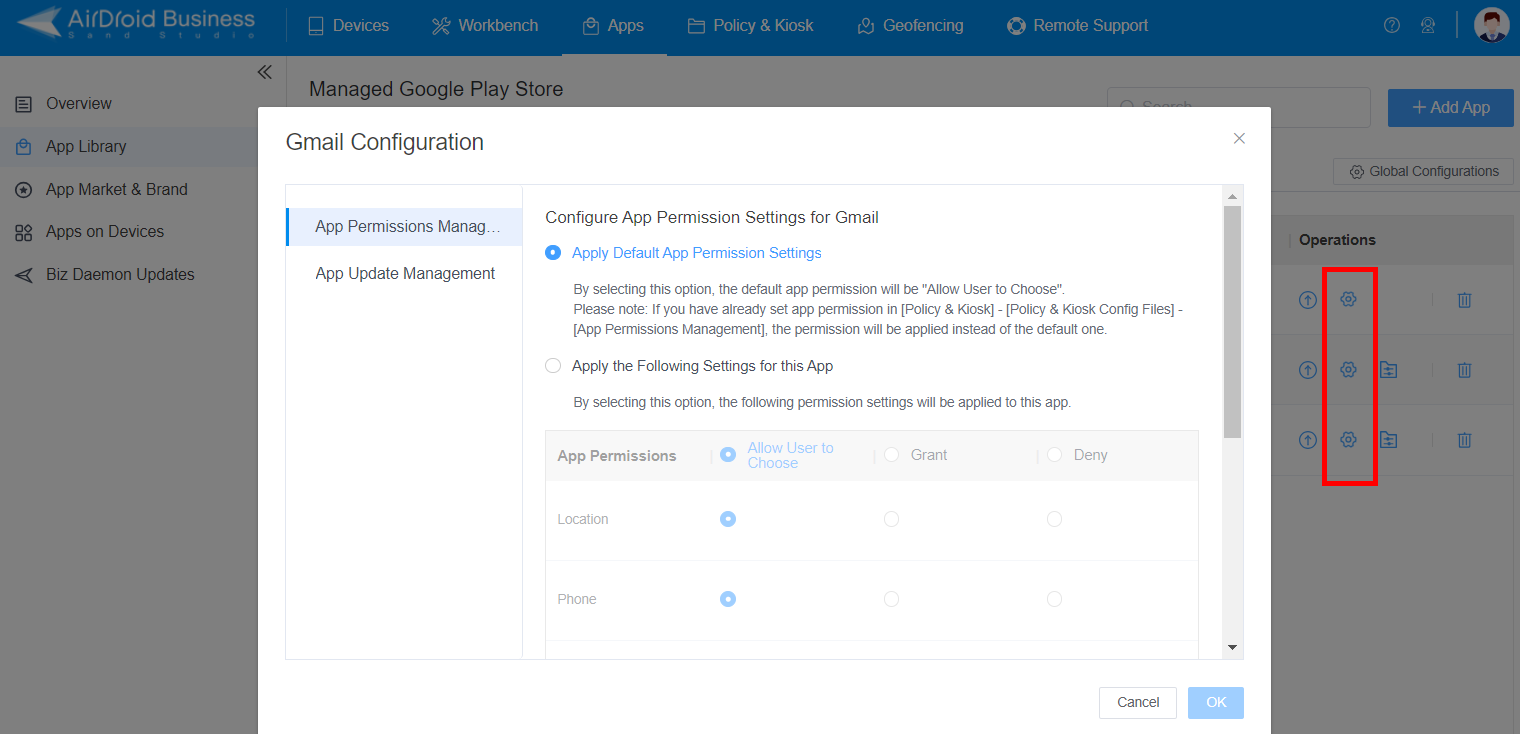Screen dimensions: 1520x734
Task: Click the upload arrow icon in first app row
Action: click(x=1308, y=299)
